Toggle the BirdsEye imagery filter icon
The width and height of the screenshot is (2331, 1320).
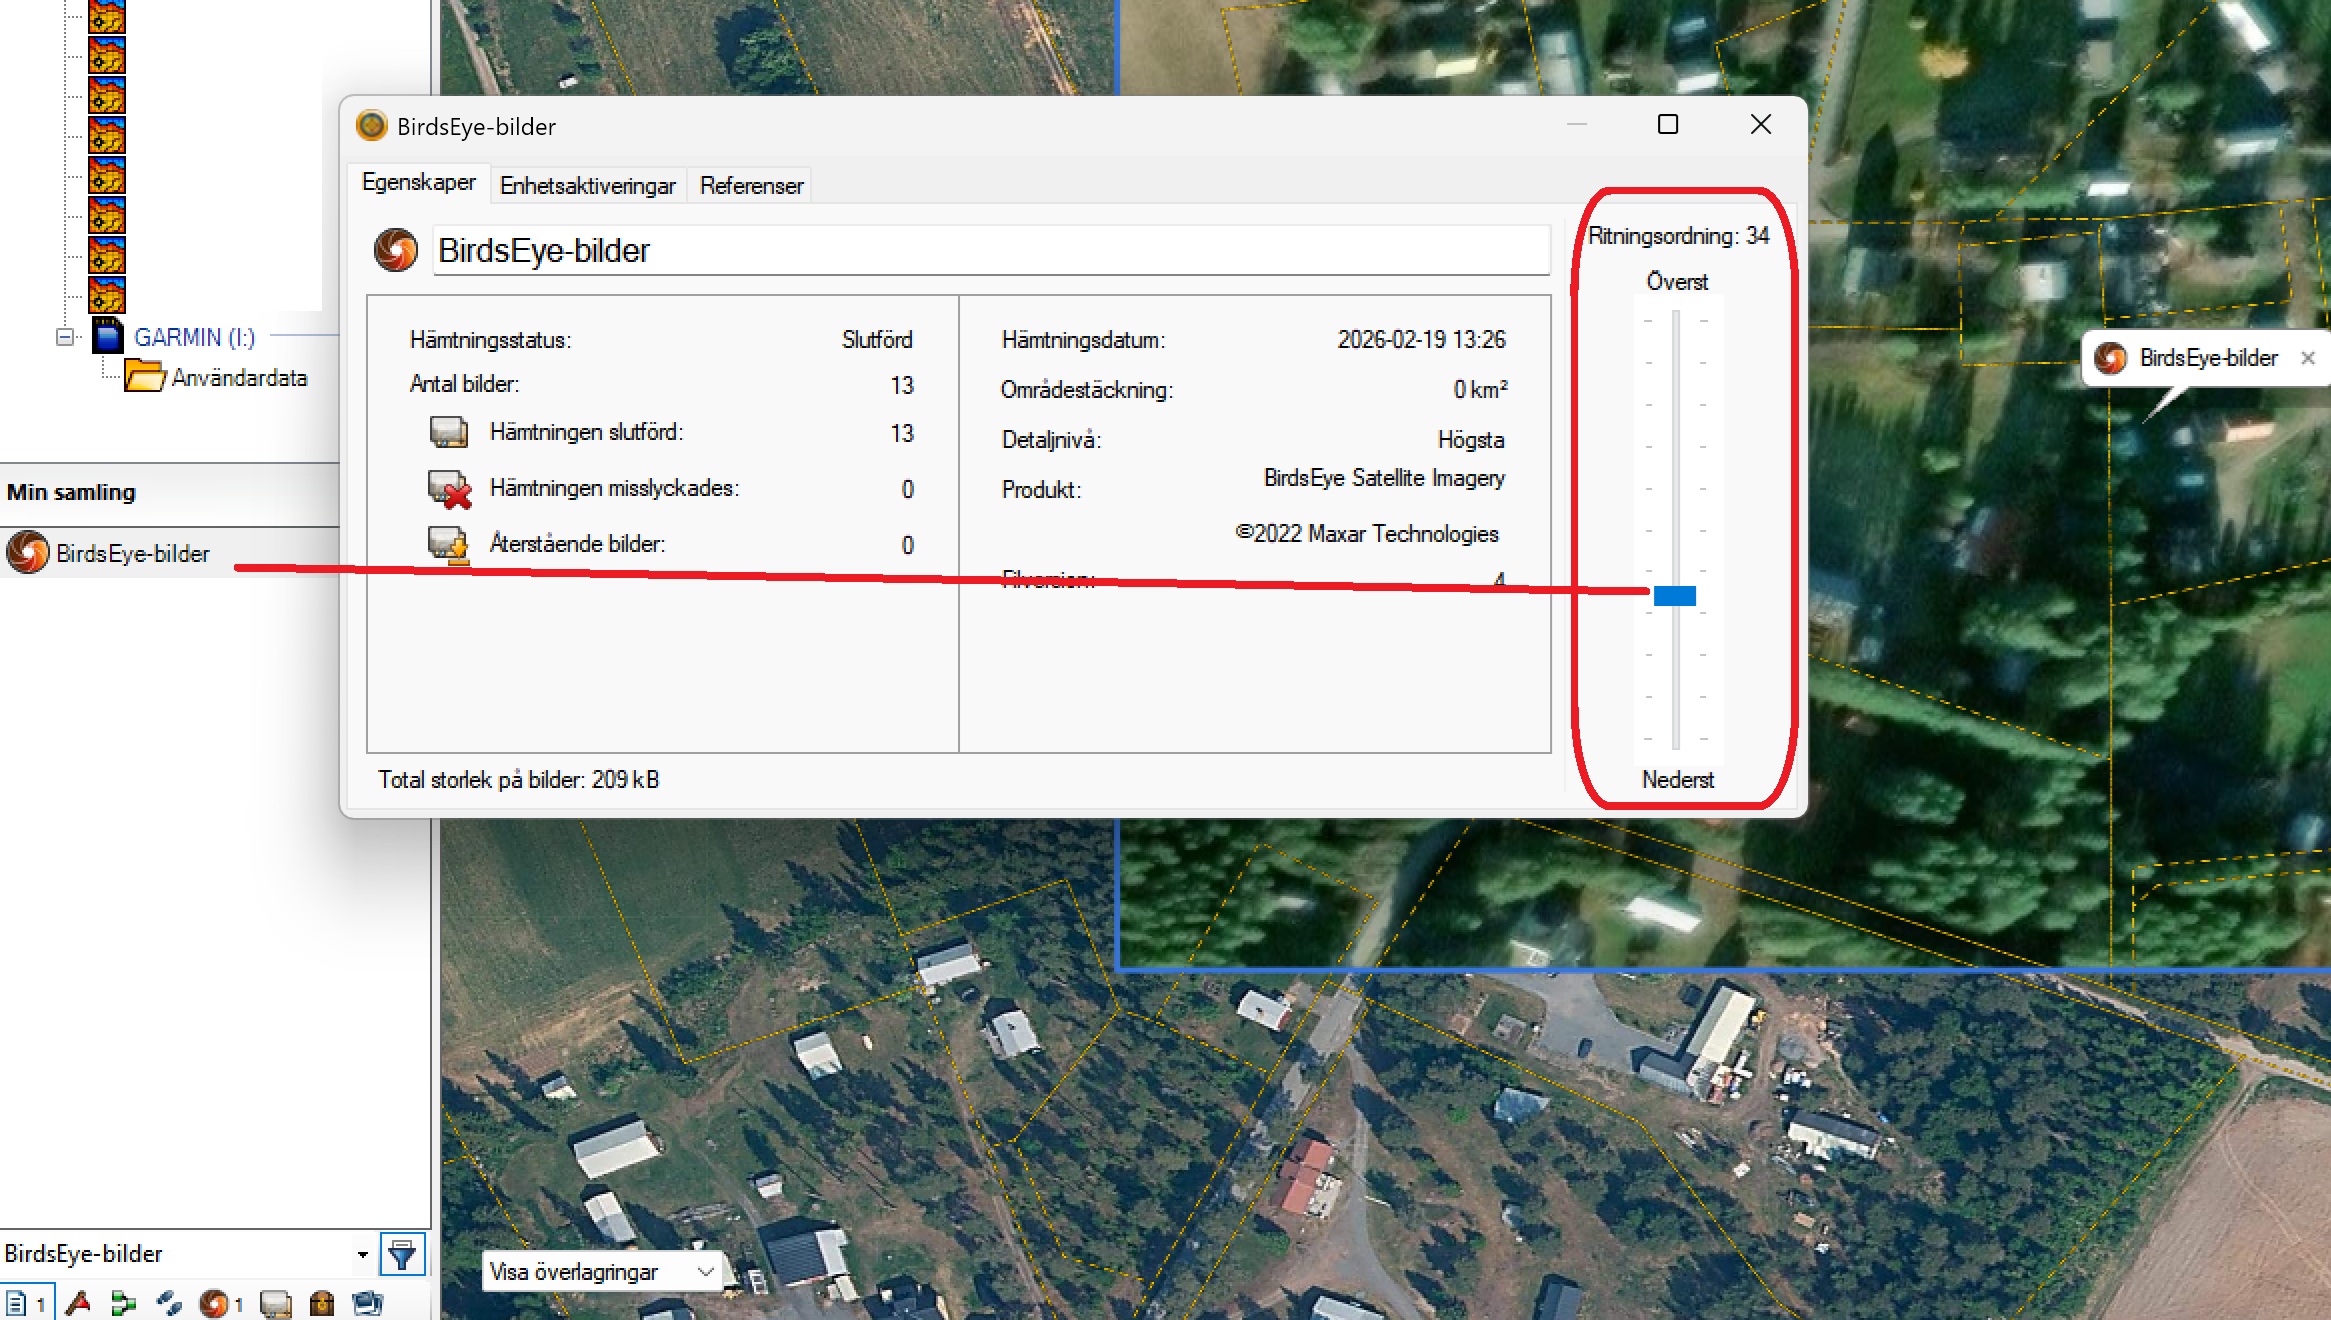tap(214, 1303)
